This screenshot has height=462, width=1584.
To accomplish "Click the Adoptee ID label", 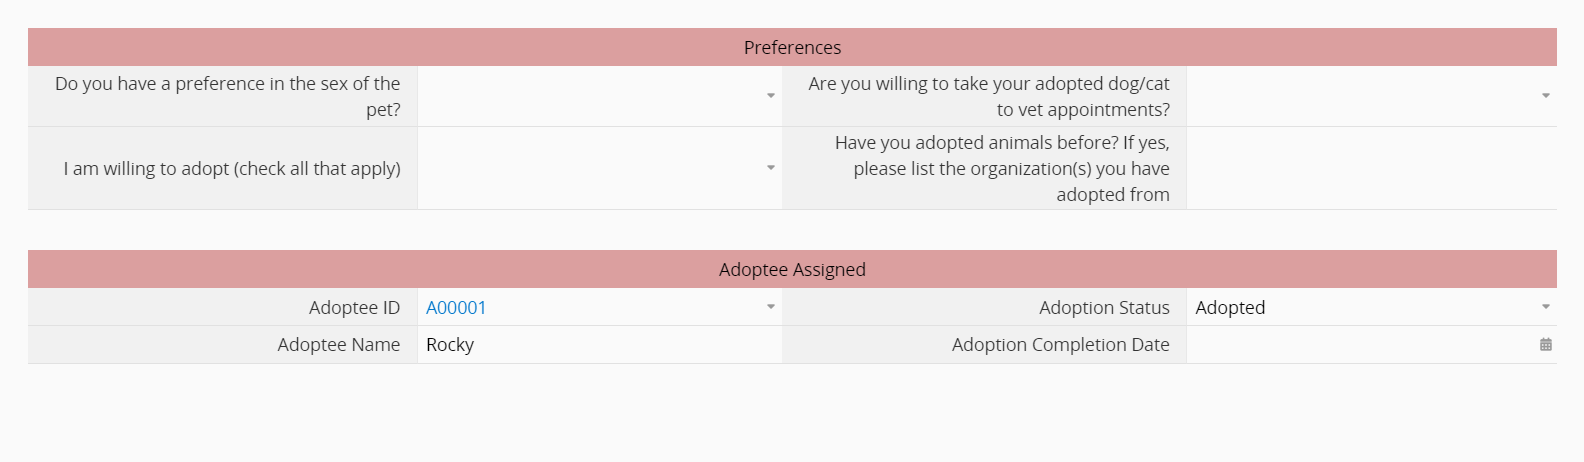I will 354,308.
